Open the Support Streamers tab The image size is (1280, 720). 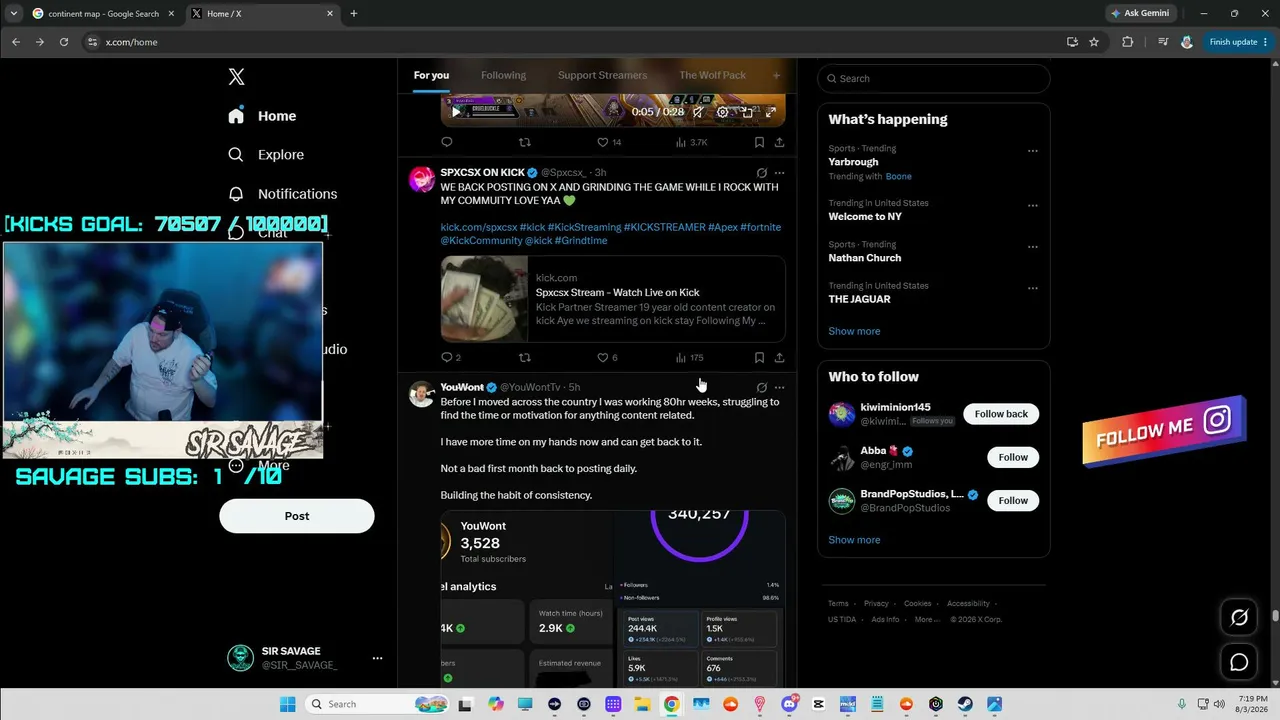pos(602,75)
